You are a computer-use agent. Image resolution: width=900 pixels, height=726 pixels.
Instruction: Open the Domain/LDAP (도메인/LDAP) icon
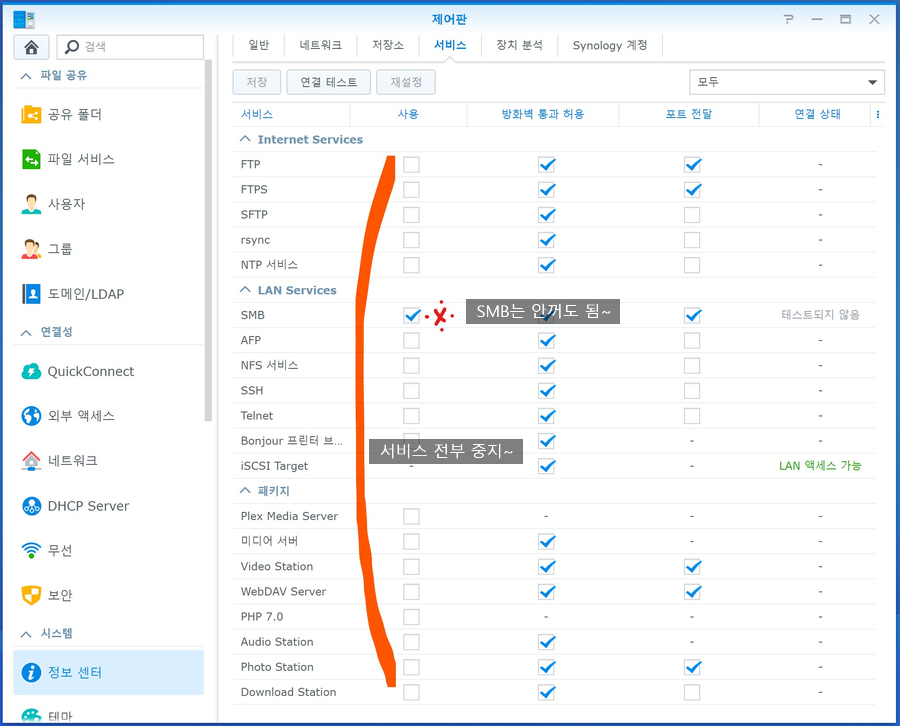pos(31,294)
